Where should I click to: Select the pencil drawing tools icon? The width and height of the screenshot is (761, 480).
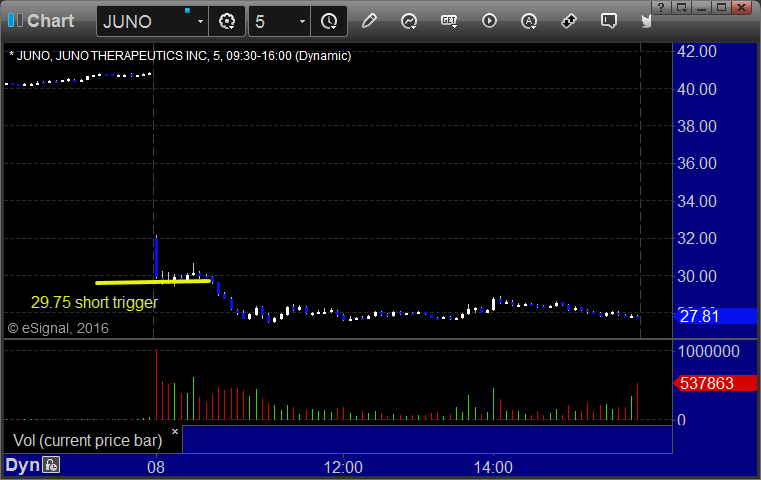(x=369, y=21)
